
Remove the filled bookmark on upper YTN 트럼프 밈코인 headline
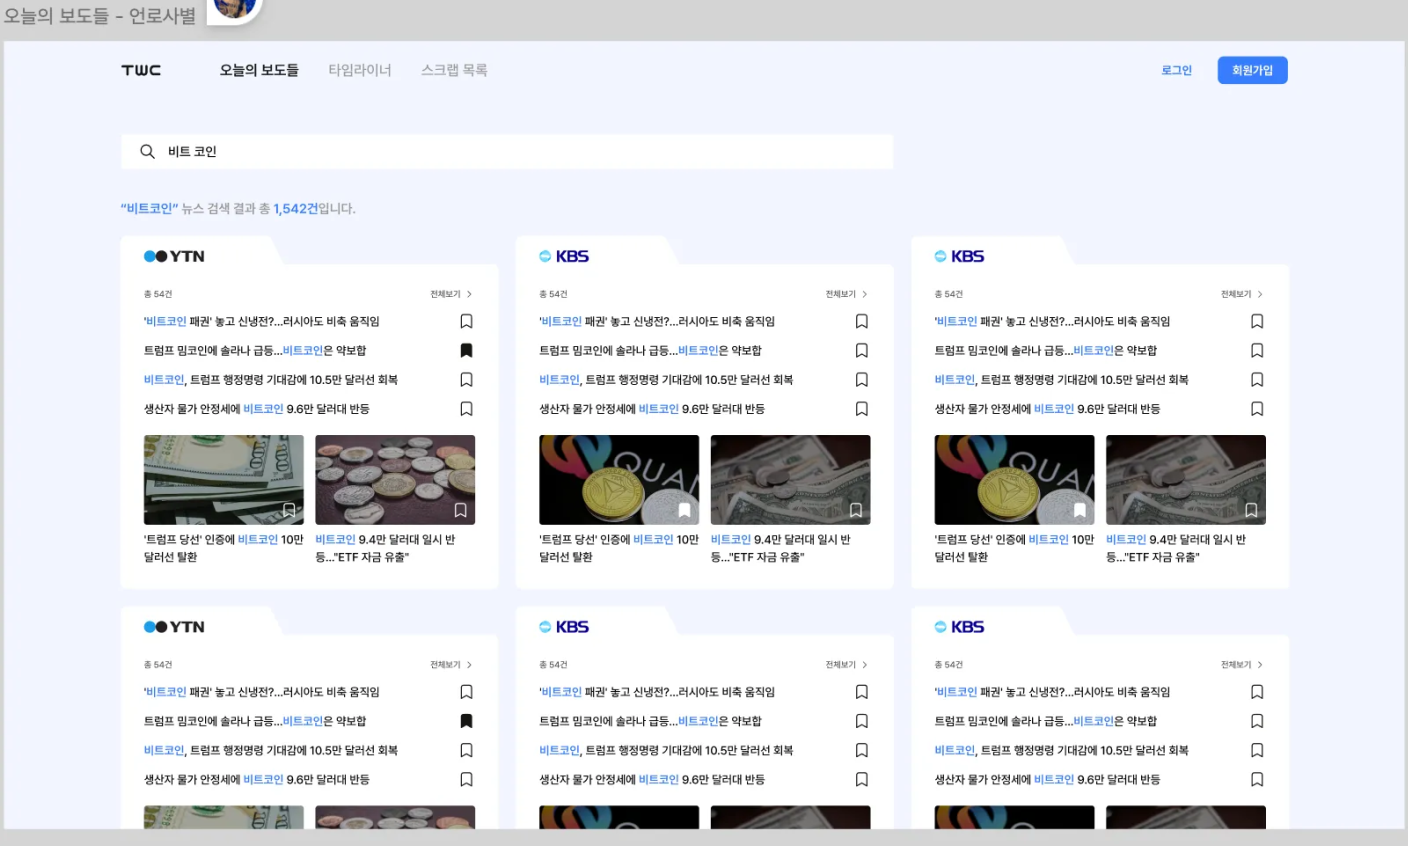pos(466,350)
